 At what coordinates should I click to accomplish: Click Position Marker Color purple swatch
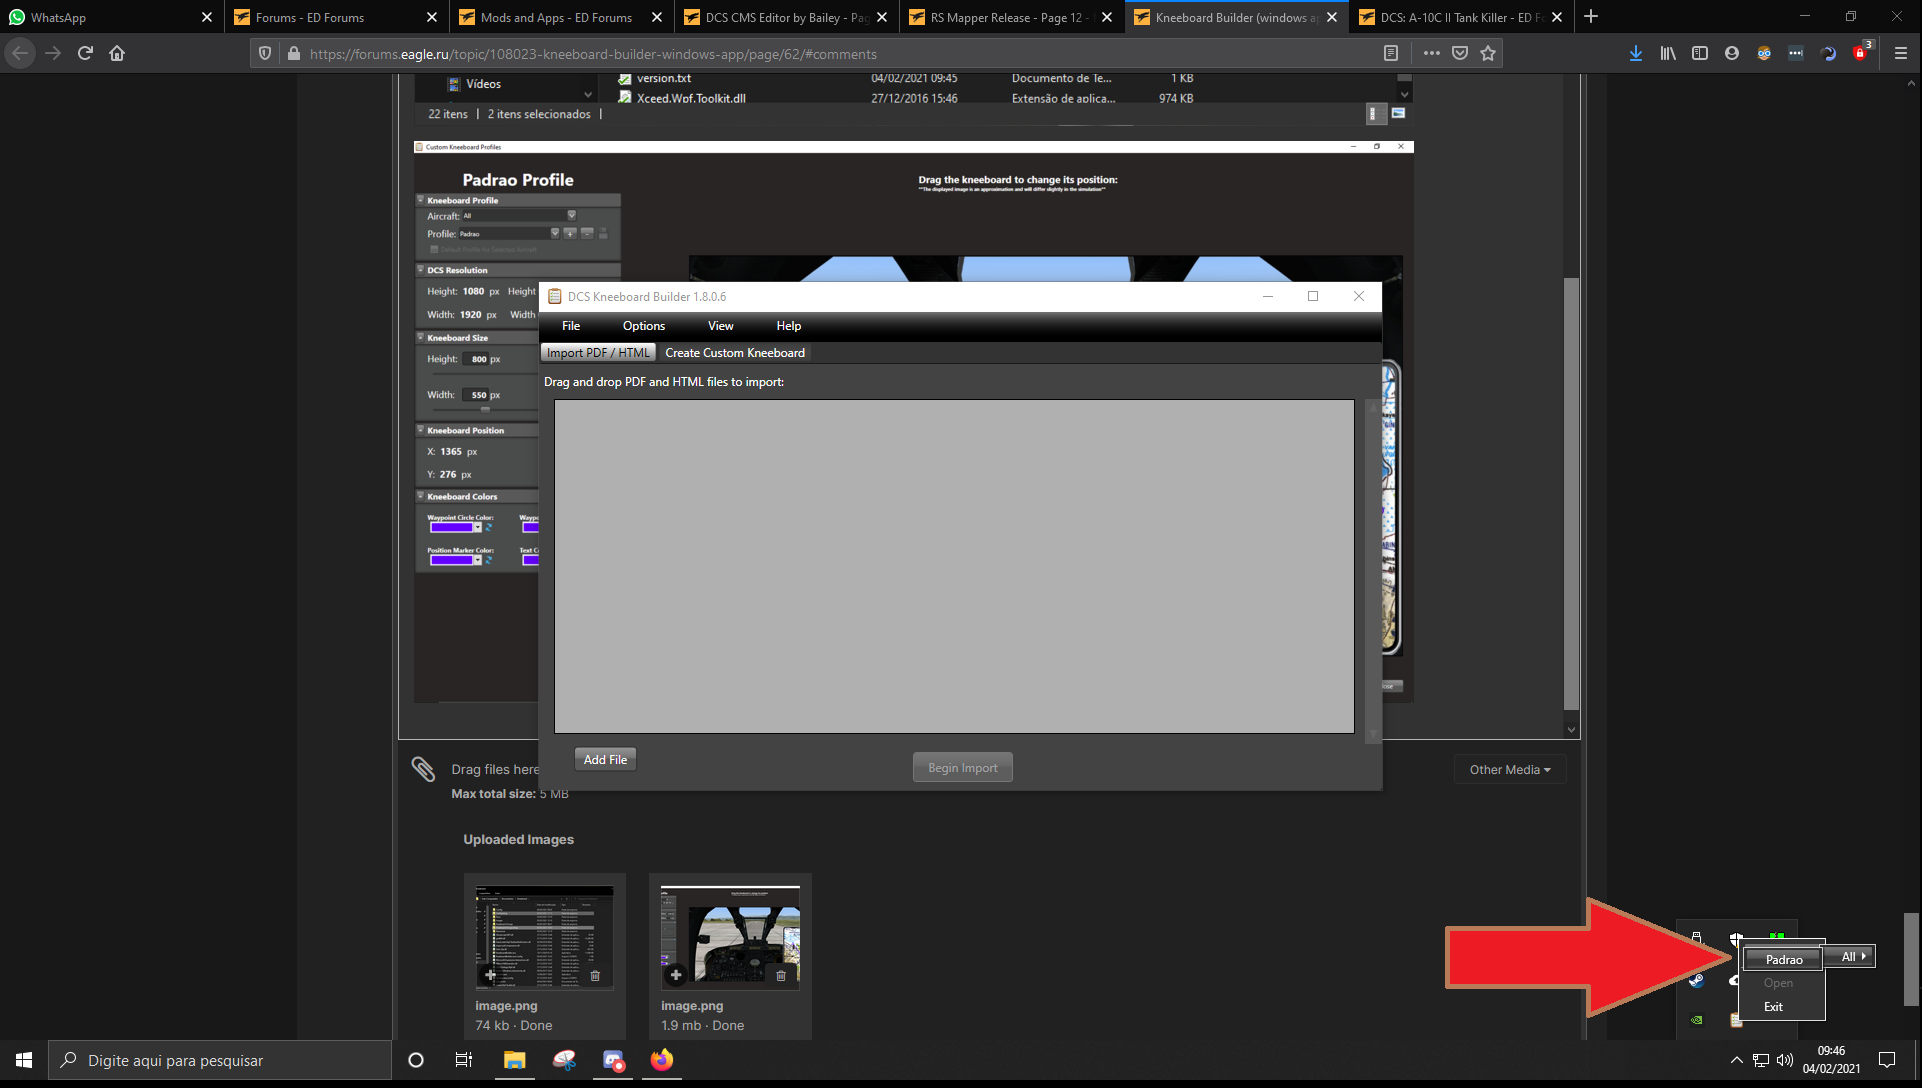[450, 560]
